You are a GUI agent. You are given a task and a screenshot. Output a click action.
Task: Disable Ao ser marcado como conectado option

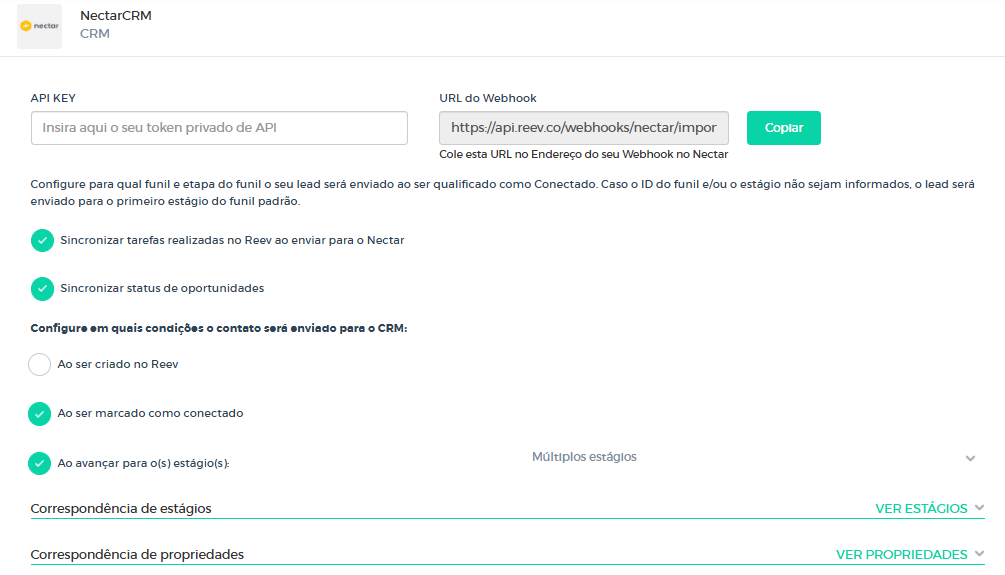click(x=39, y=413)
